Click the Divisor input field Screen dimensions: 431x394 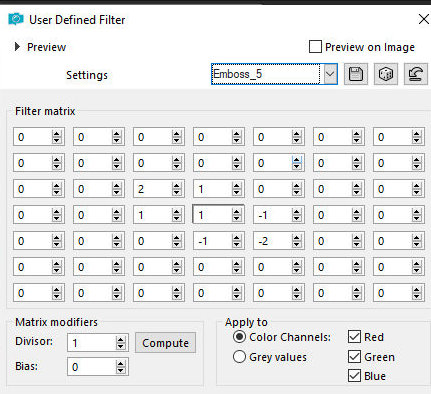pos(92,343)
